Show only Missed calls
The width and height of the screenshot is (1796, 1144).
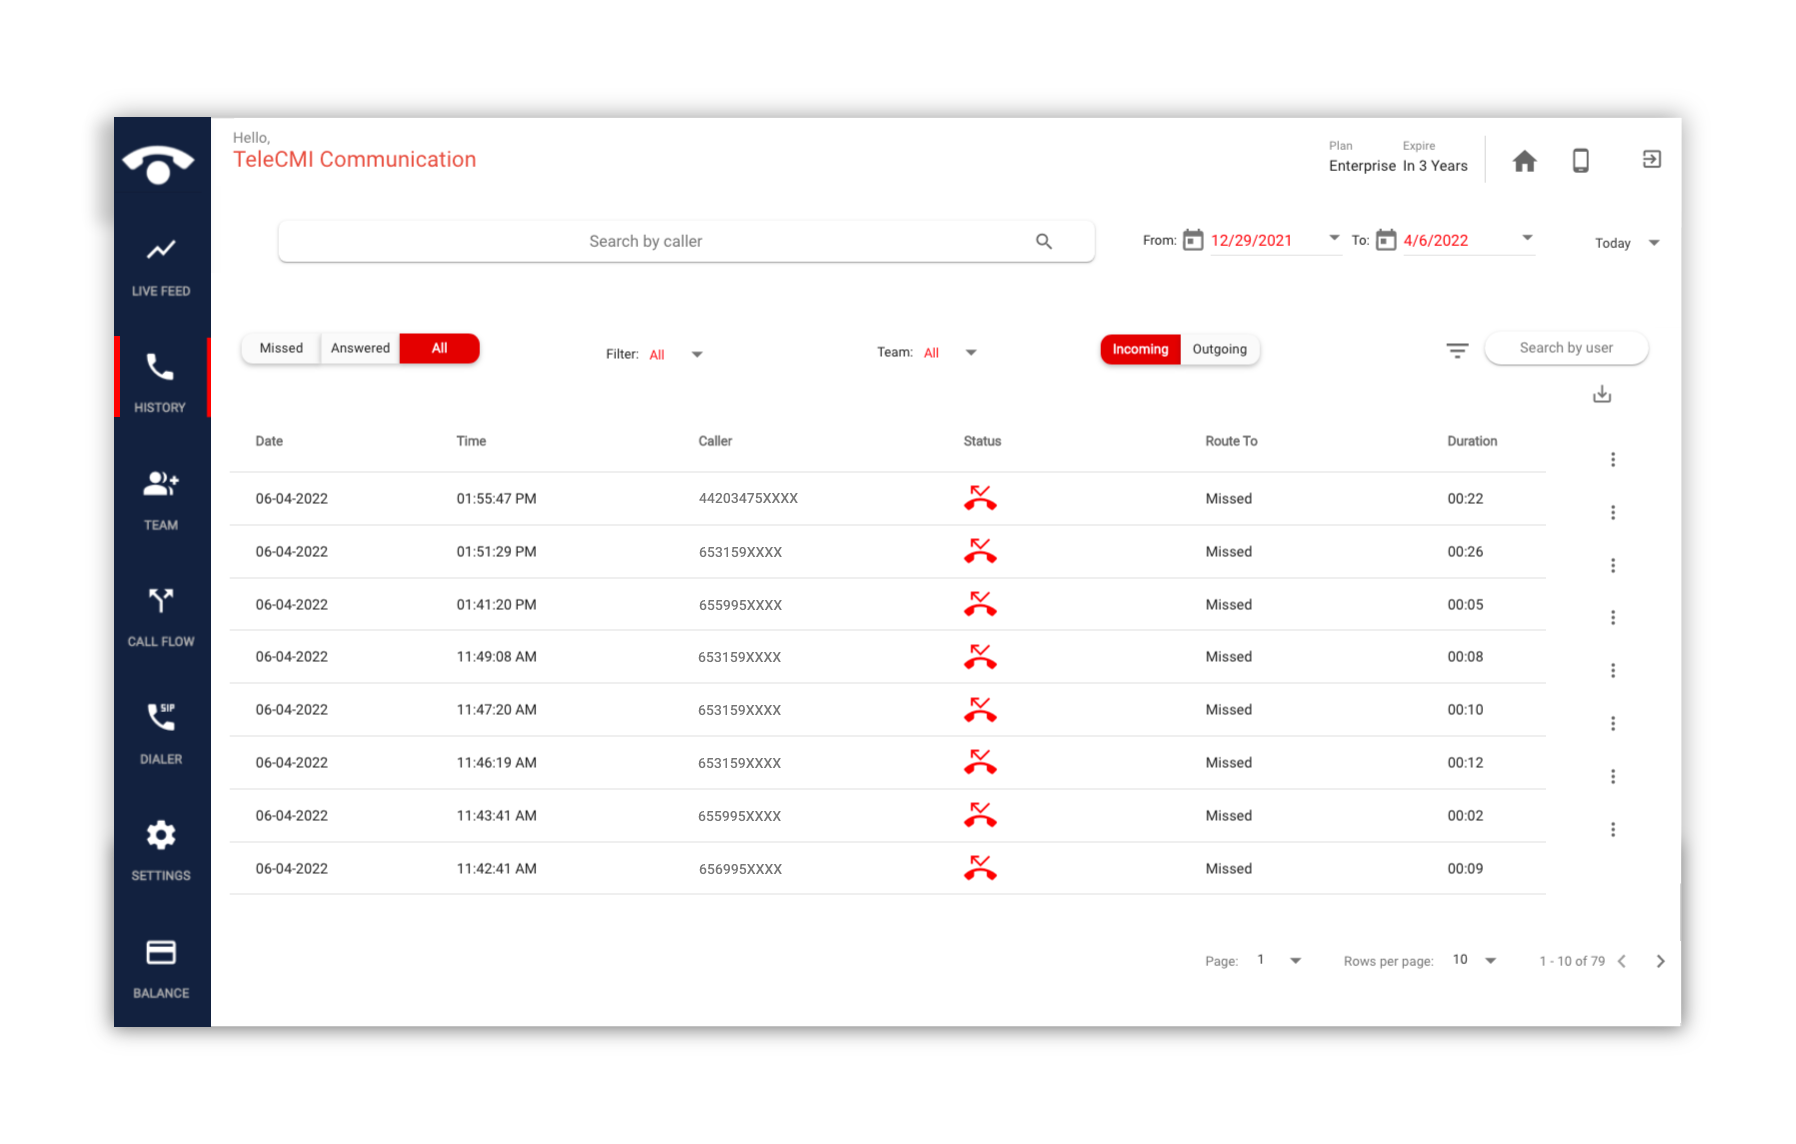(x=281, y=348)
